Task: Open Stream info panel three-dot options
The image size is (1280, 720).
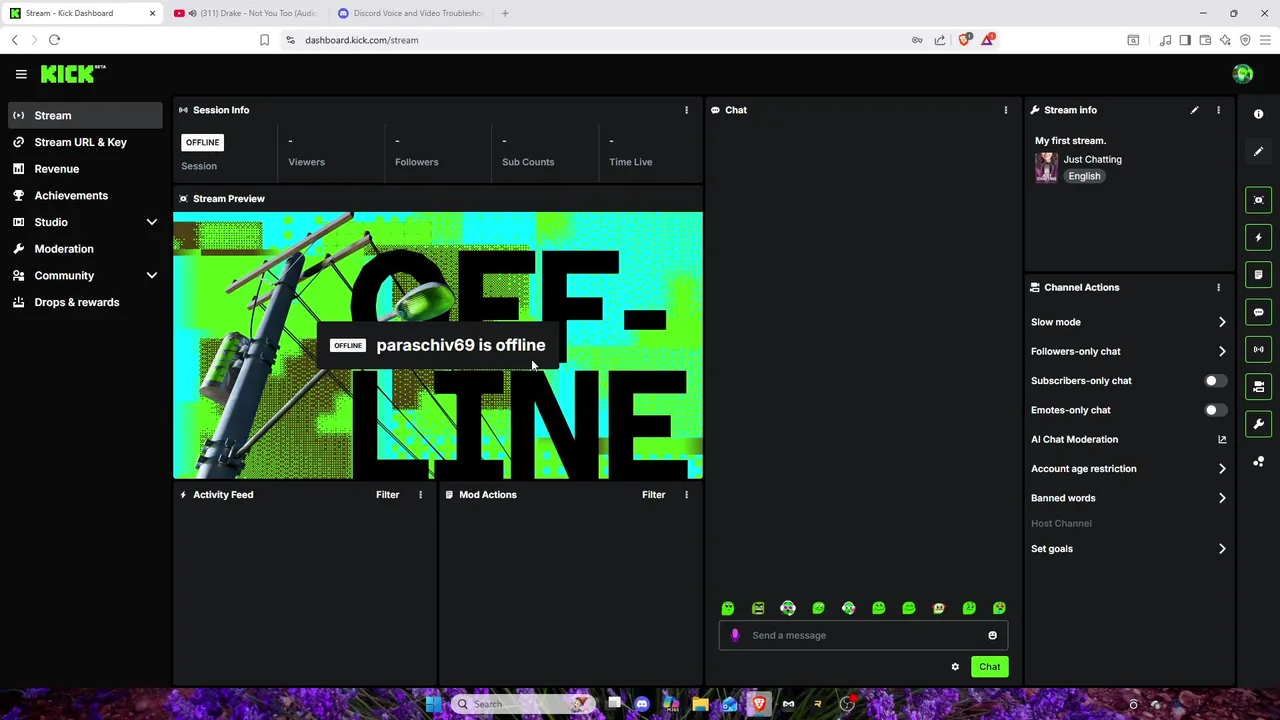Action: [1218, 110]
